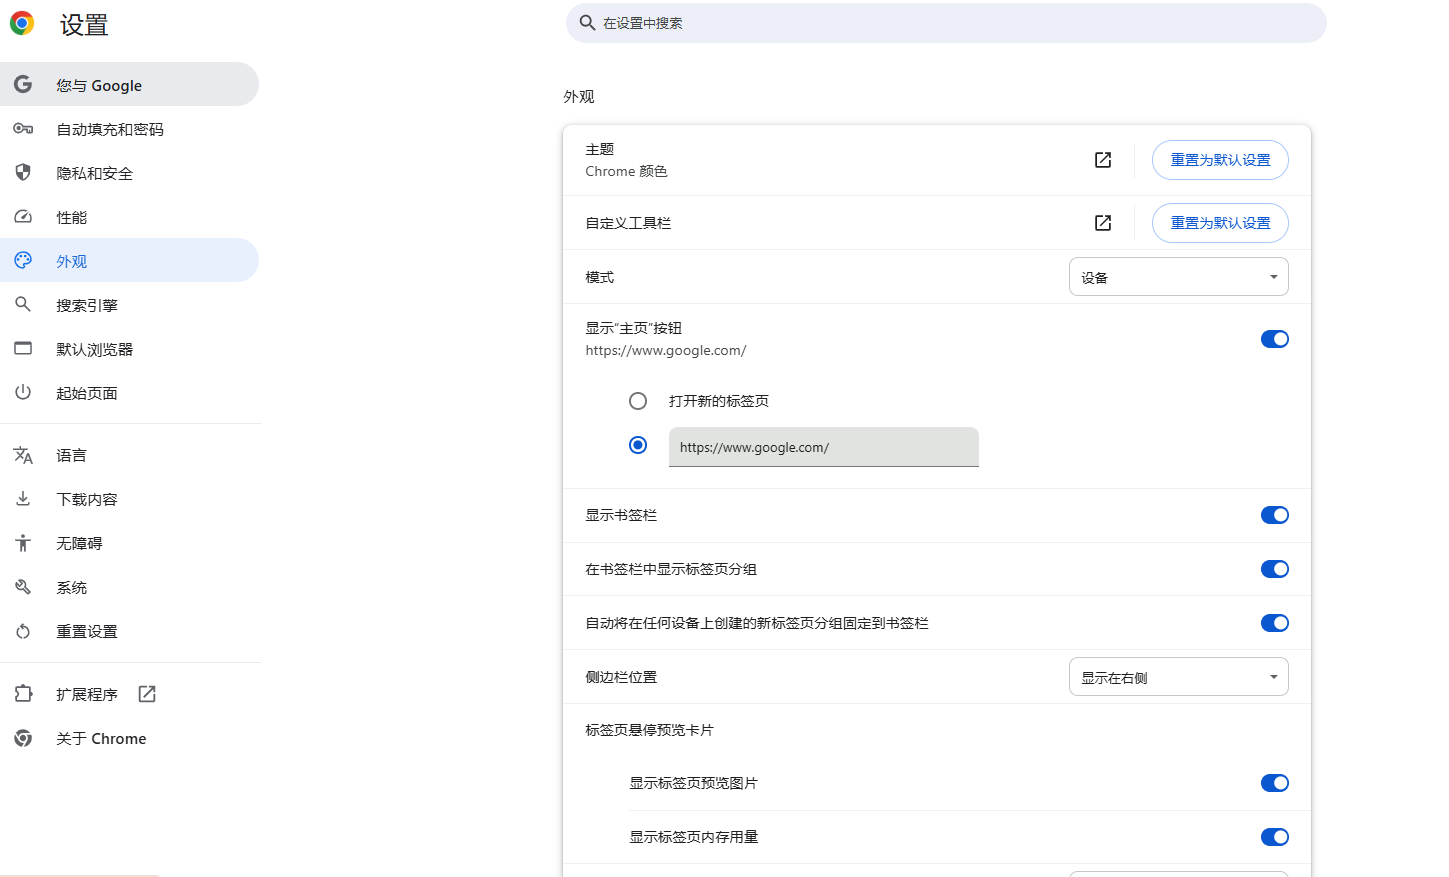This screenshot has width=1449, height=877.
Task: Click the palette icon for 外观
Action: coord(23,260)
